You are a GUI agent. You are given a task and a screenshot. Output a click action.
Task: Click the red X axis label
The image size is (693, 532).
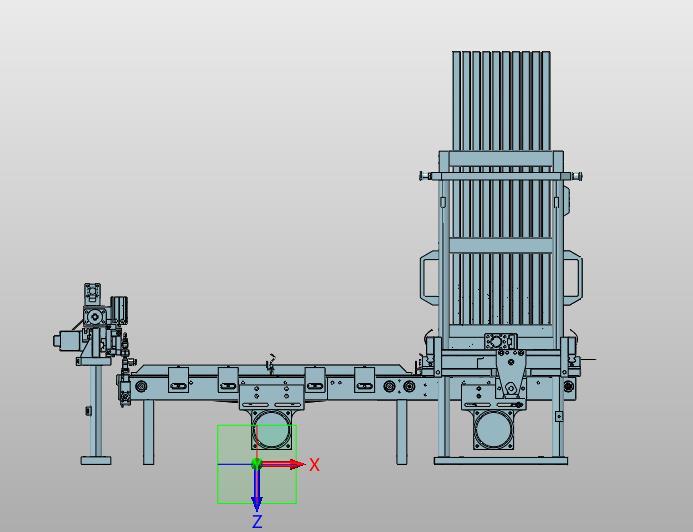314,465
